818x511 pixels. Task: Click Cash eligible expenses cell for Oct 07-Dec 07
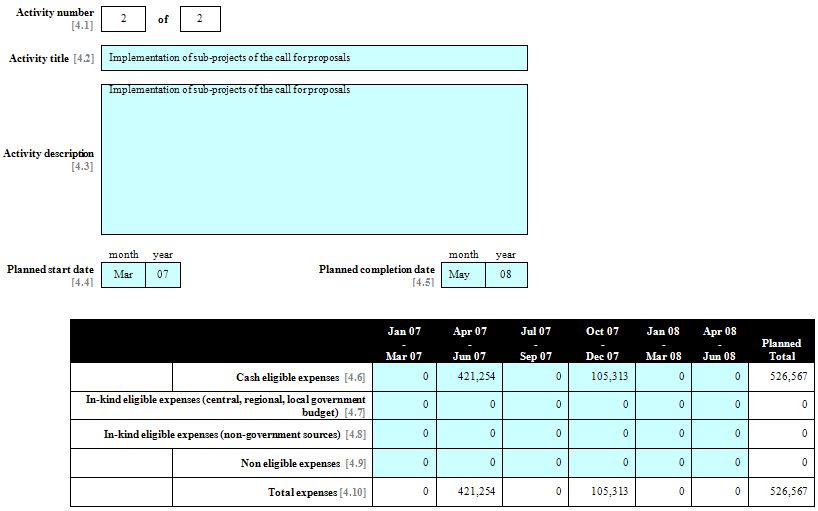[603, 377]
